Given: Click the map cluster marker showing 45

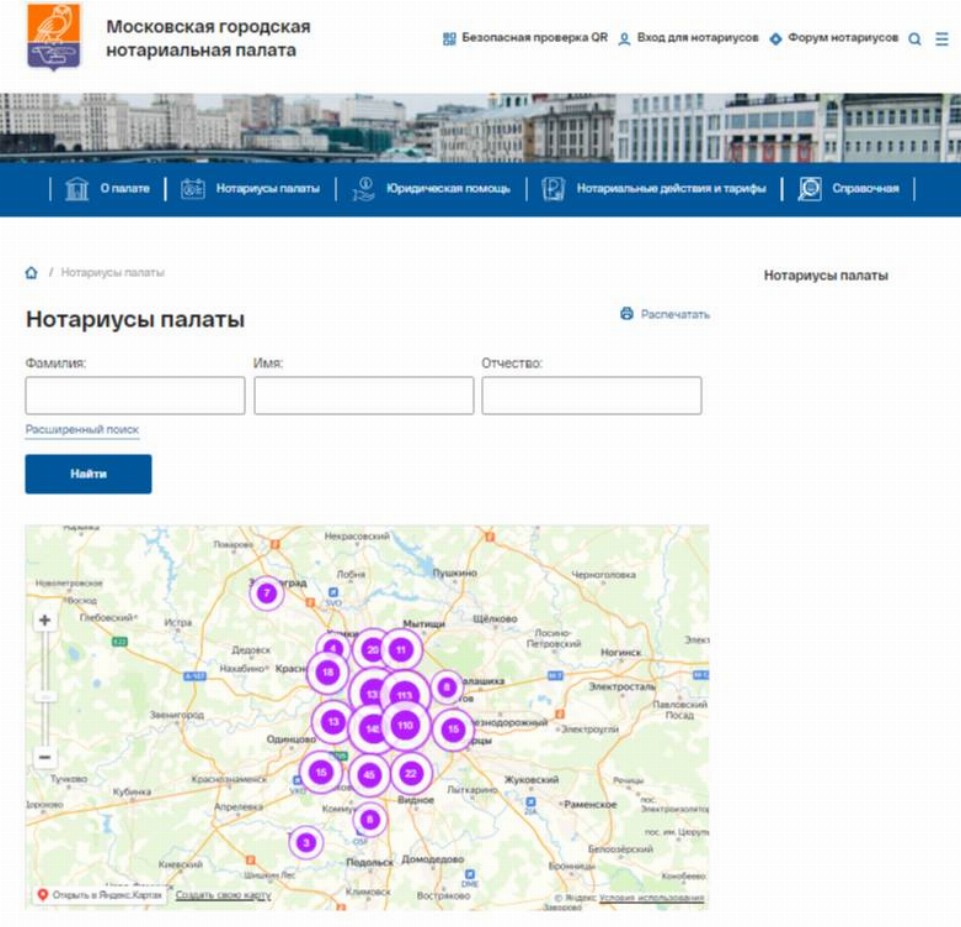Looking at the screenshot, I should (369, 775).
